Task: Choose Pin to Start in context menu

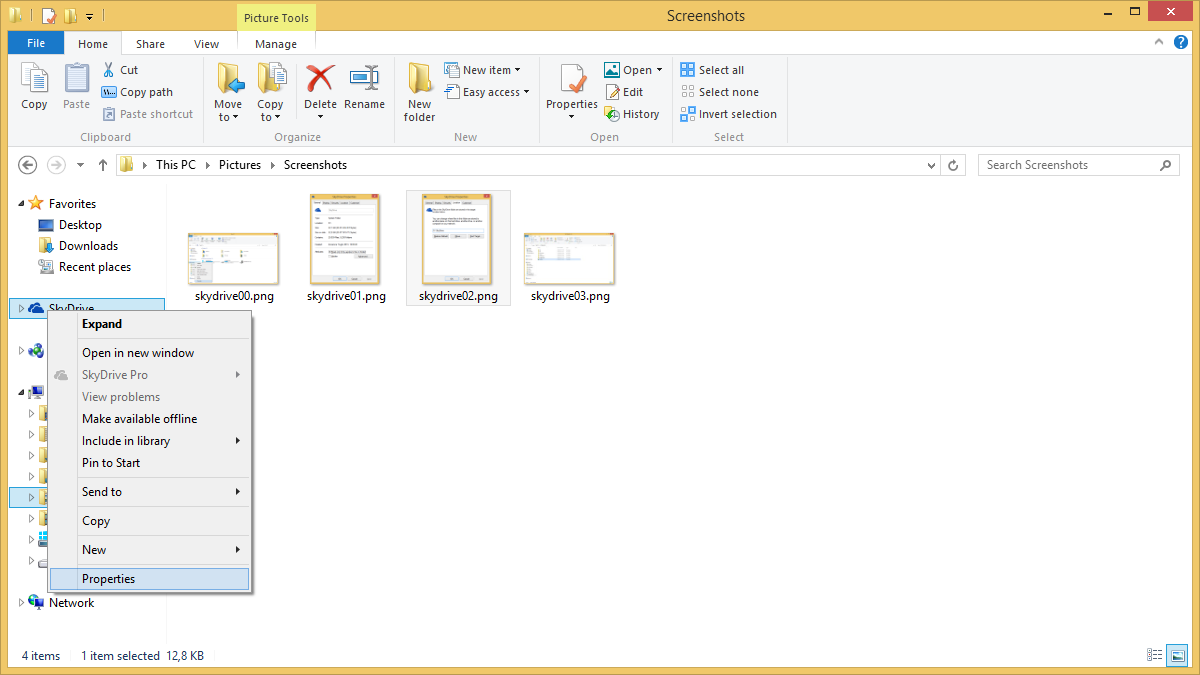Action: coord(149,463)
